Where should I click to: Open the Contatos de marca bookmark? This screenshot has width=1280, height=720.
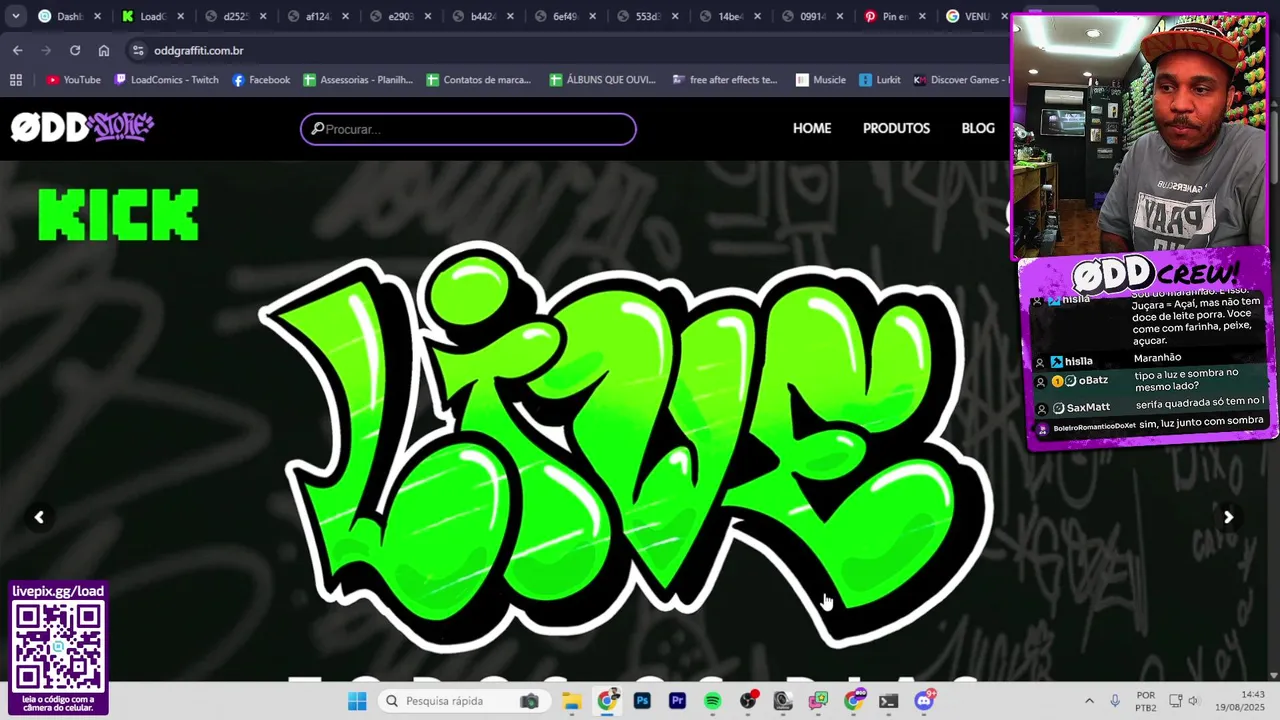(x=478, y=80)
